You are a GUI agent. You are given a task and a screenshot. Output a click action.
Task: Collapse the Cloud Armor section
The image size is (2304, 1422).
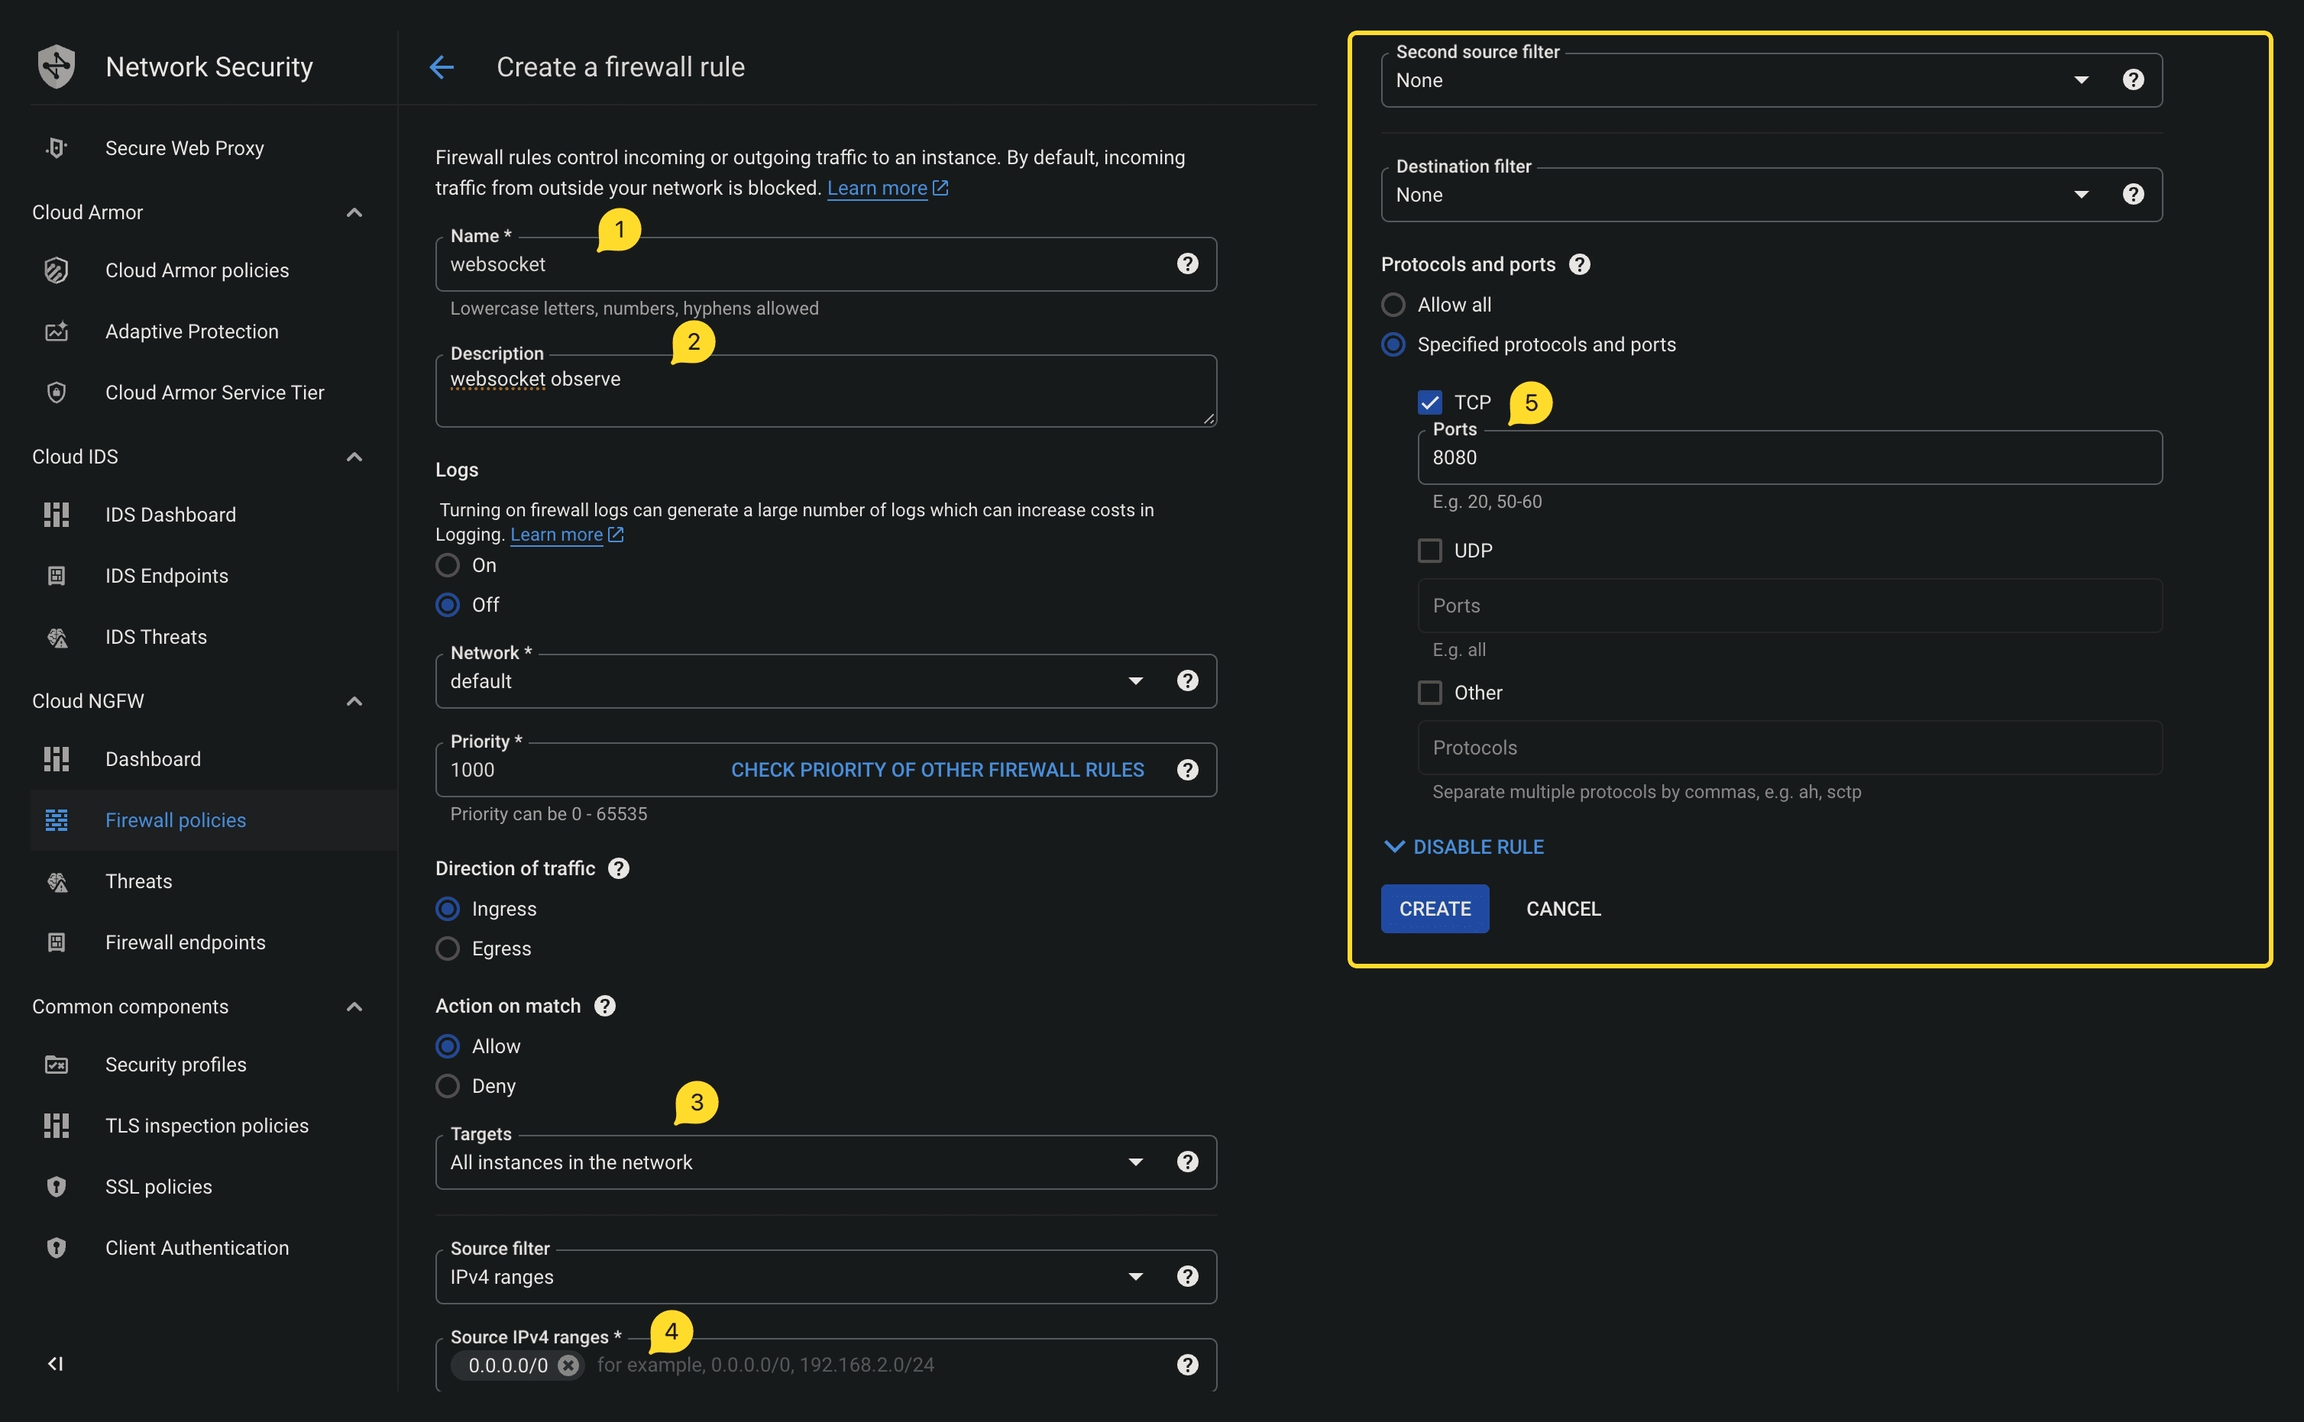(x=354, y=212)
